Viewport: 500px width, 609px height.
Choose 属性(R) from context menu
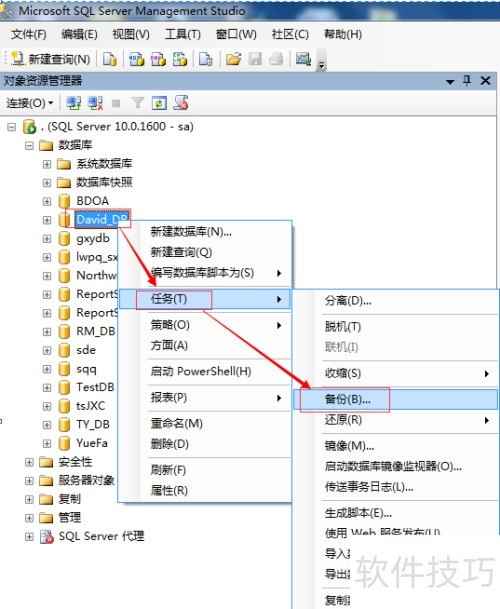point(169,491)
